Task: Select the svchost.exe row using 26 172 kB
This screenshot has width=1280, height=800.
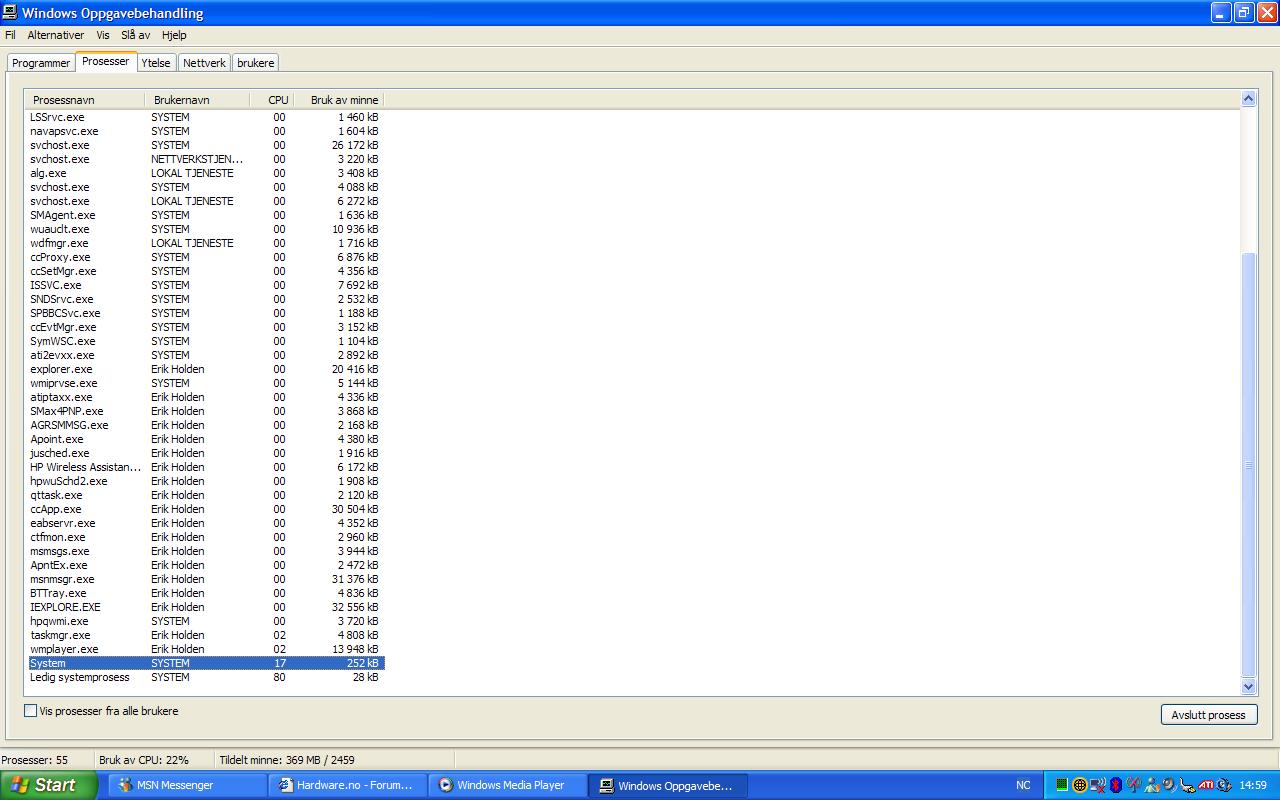Action: [206, 145]
